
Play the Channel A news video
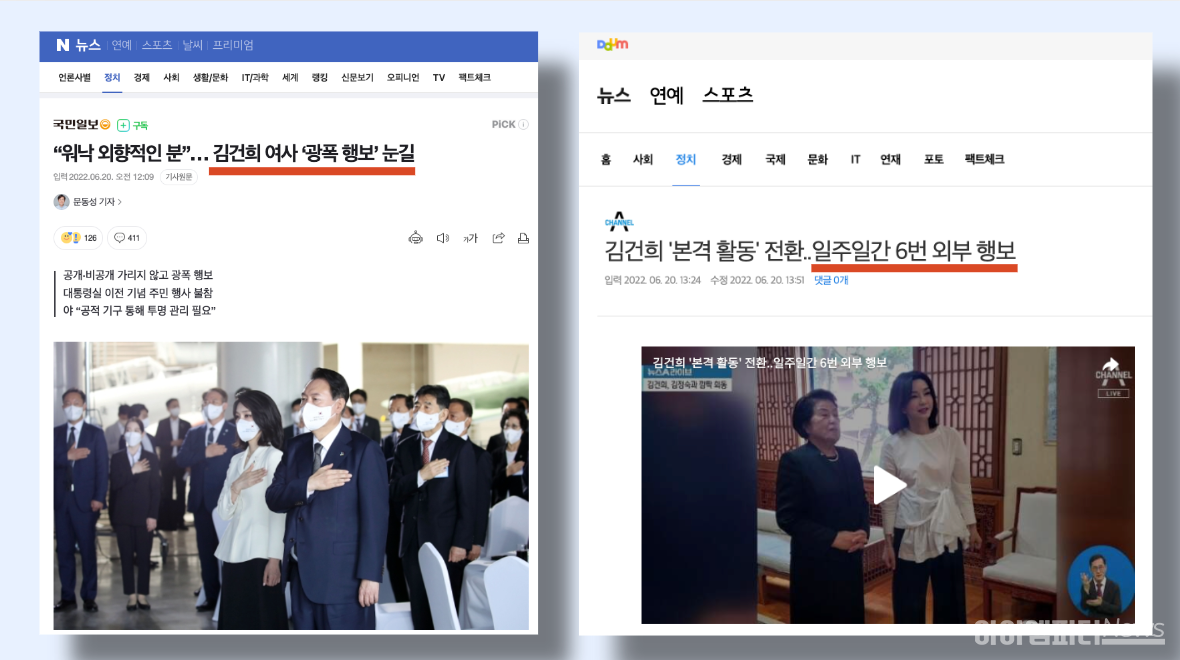(x=886, y=485)
